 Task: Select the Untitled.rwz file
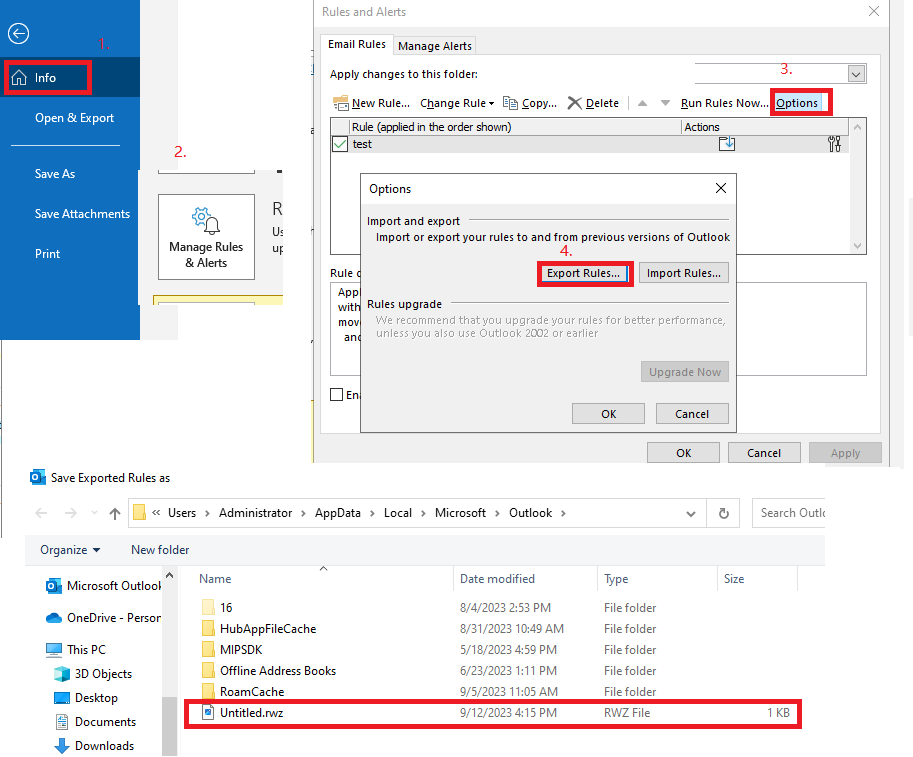coord(493,713)
